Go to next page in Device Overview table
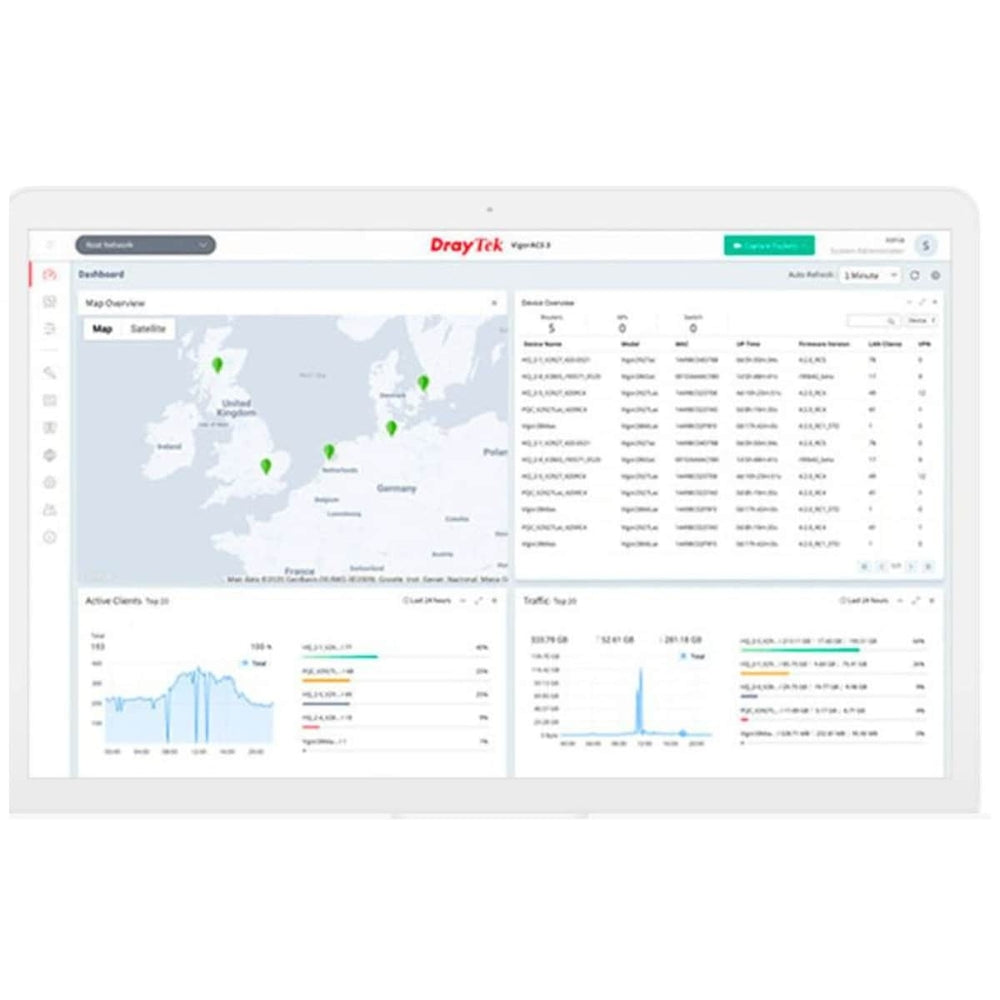 click(x=910, y=567)
